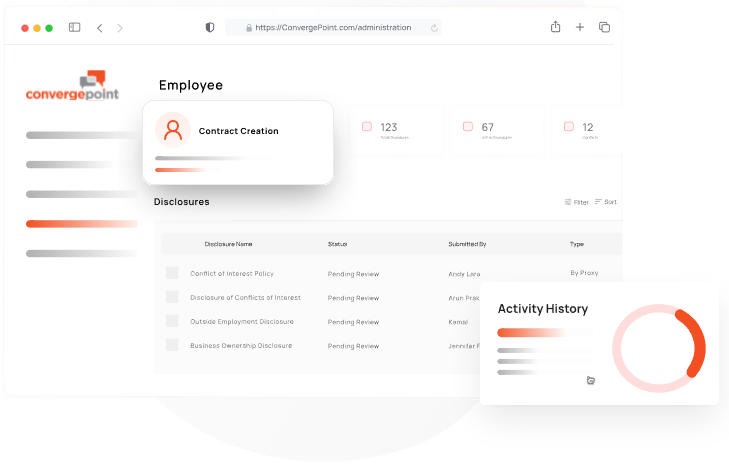Add a new tab with the plus icon
The image size is (729, 469).
pyautogui.click(x=580, y=27)
